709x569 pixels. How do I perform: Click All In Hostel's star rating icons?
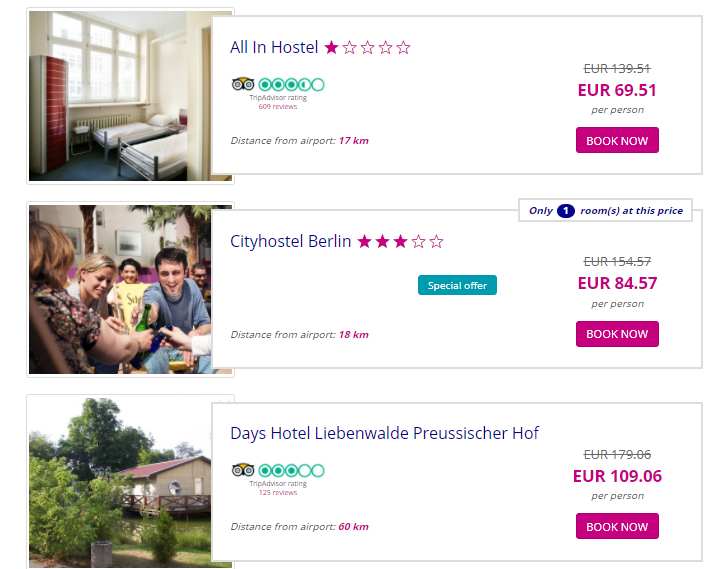point(367,48)
